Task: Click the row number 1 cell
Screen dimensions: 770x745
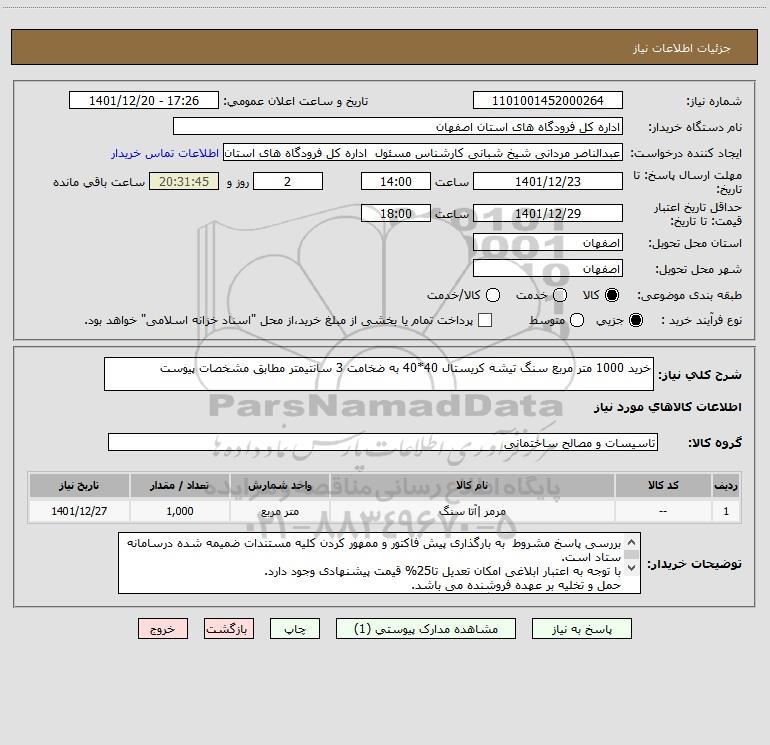Action: tap(726, 511)
